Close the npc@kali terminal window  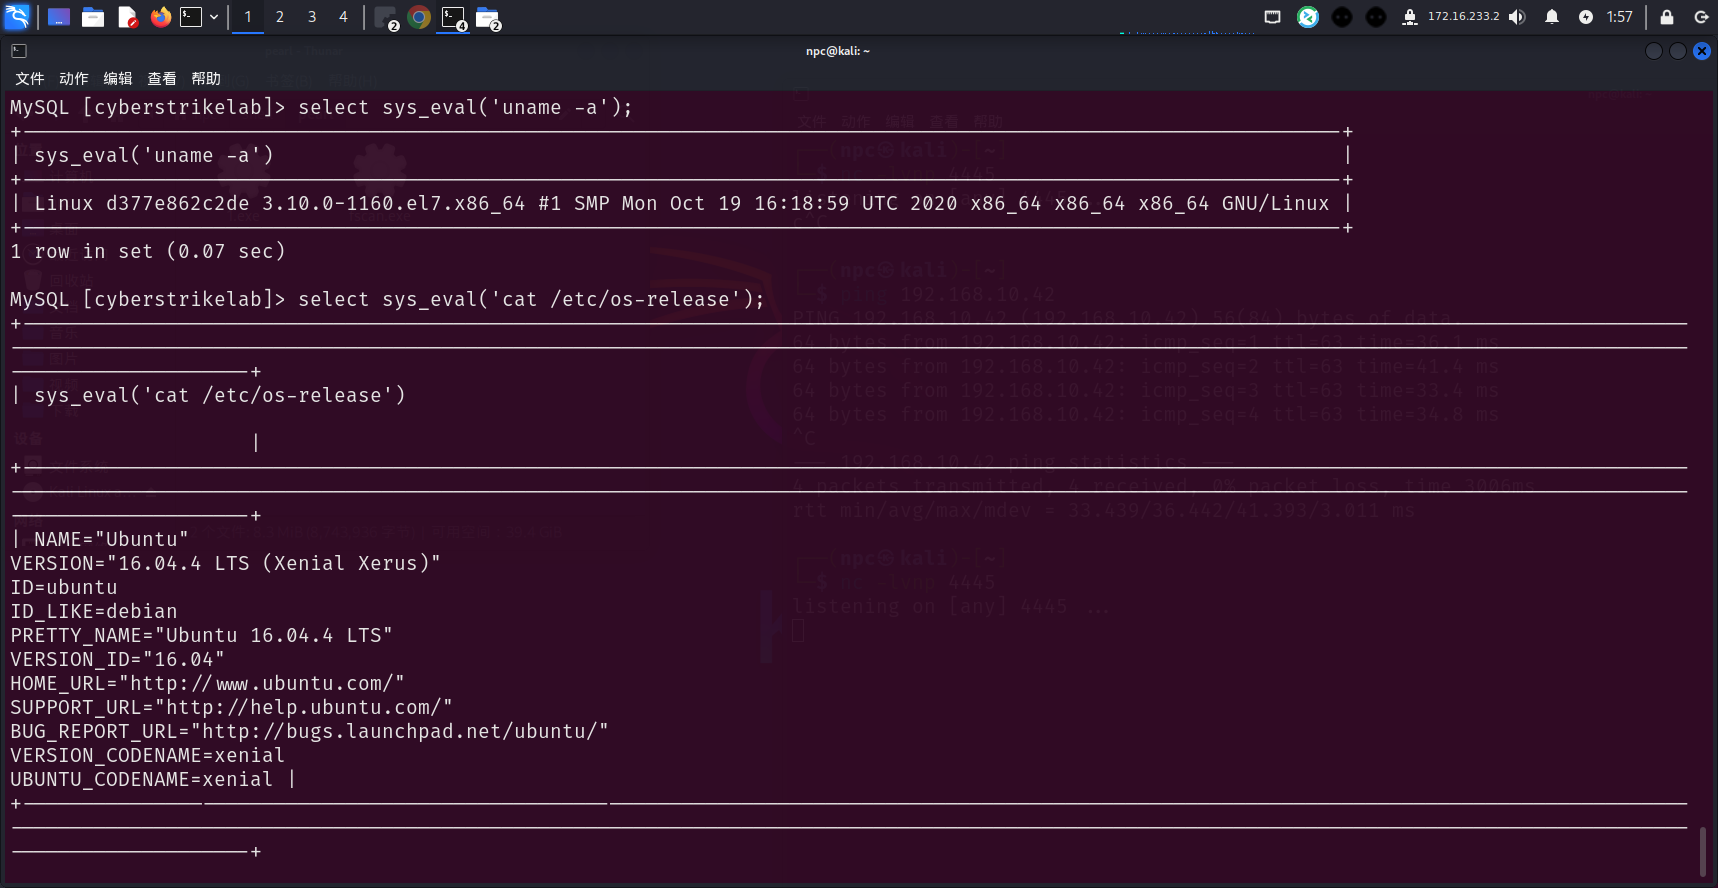1702,51
